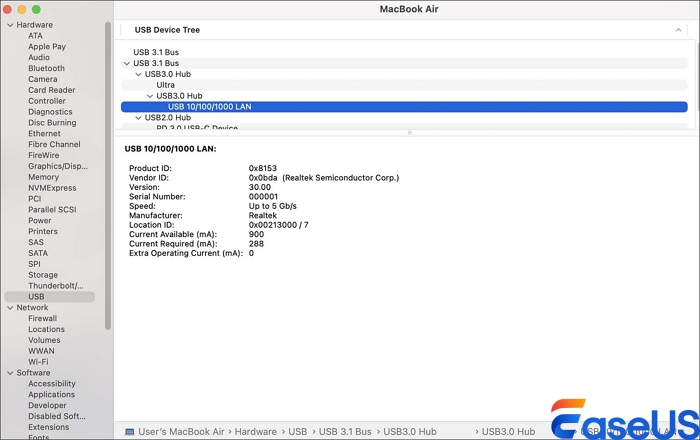
Task: Open Disc Burning in the sidebar
Action: (52, 123)
